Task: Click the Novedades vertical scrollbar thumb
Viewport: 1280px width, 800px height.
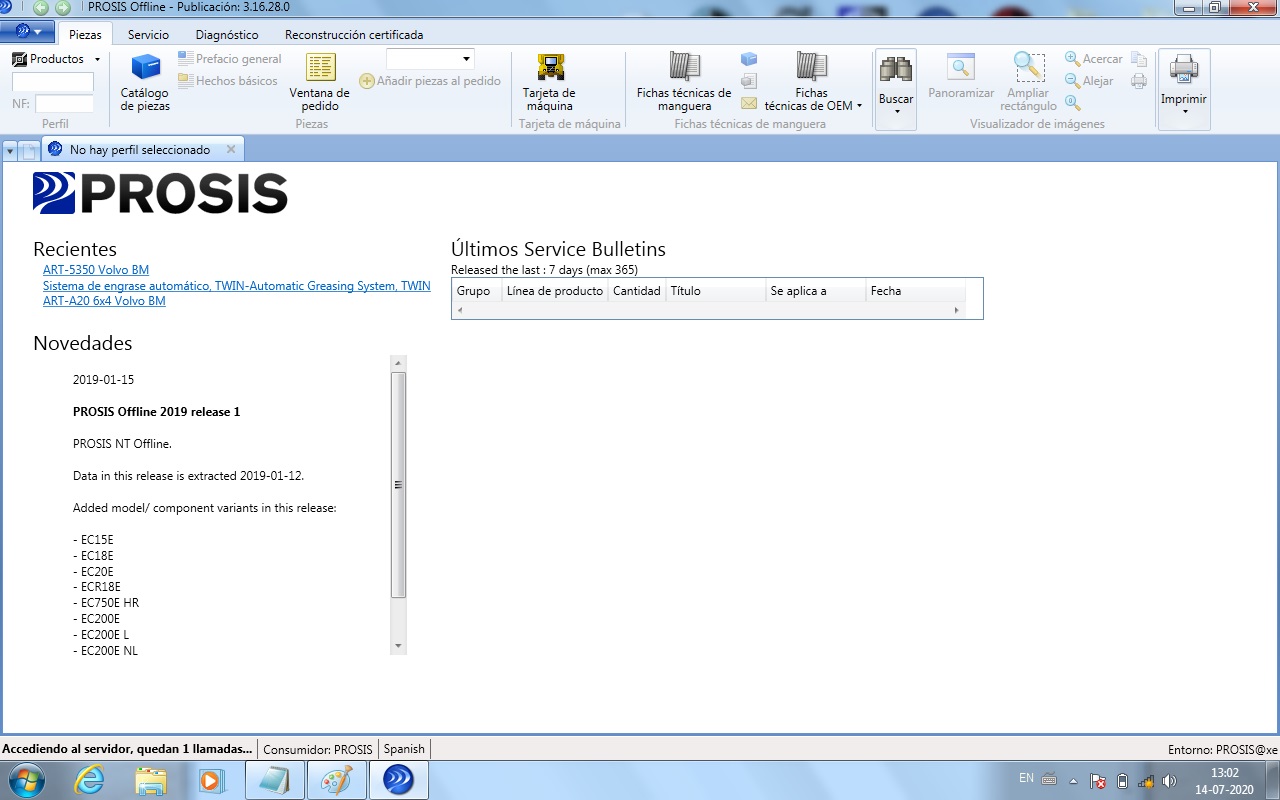Action: [x=398, y=485]
